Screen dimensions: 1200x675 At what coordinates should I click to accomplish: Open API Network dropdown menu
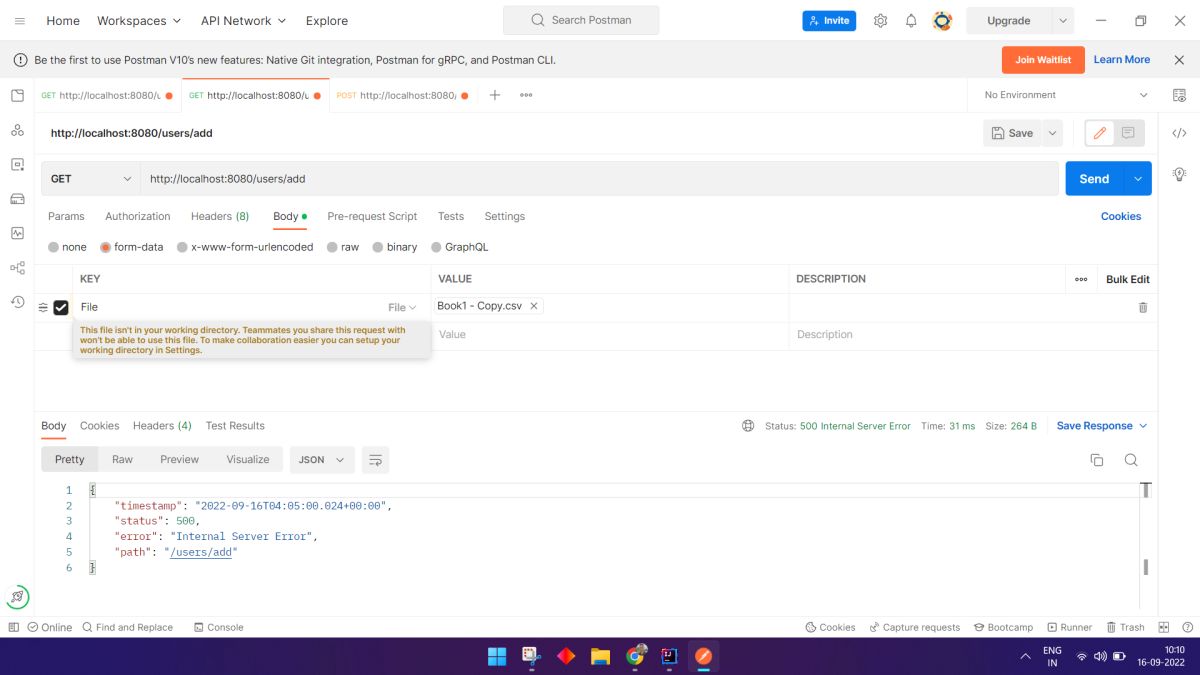click(243, 20)
